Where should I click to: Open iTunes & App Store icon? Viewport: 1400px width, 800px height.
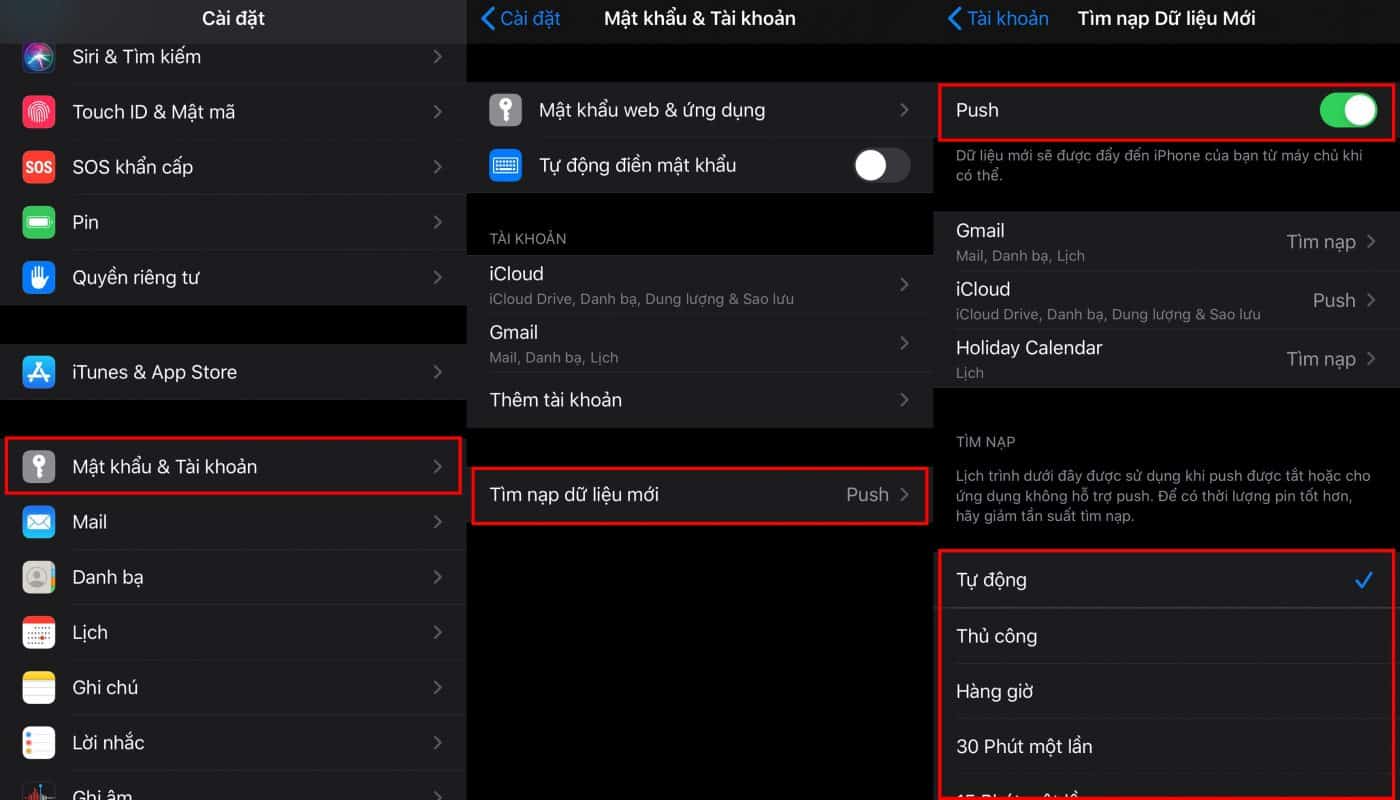[39, 372]
